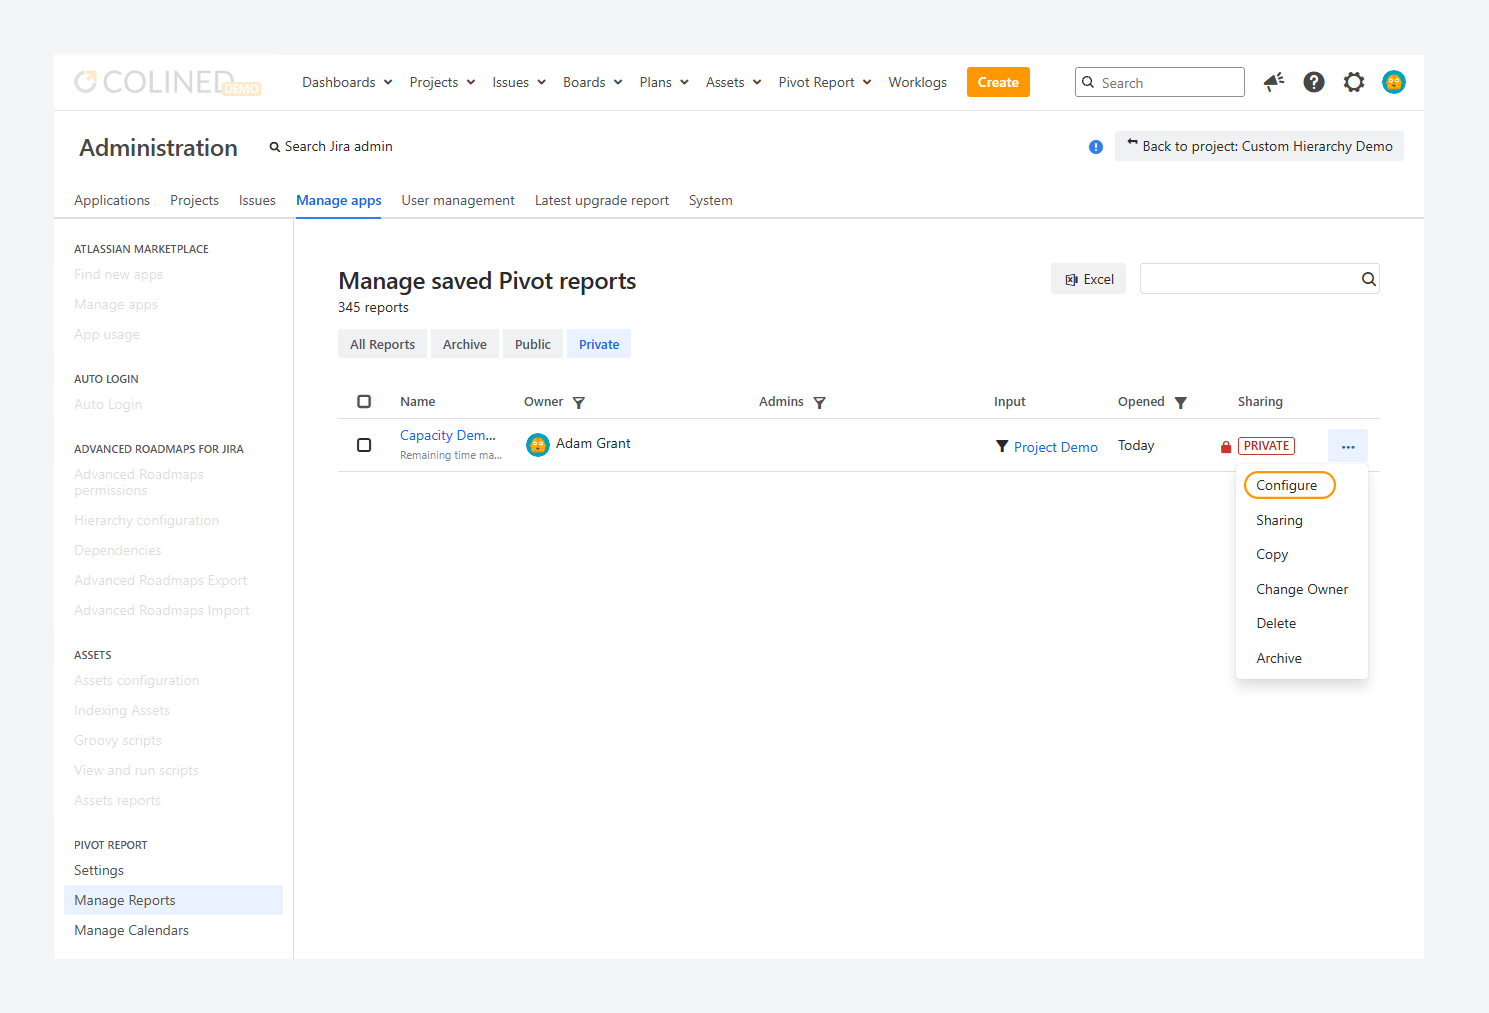Click the Adam Grant avatar in report row

point(538,445)
